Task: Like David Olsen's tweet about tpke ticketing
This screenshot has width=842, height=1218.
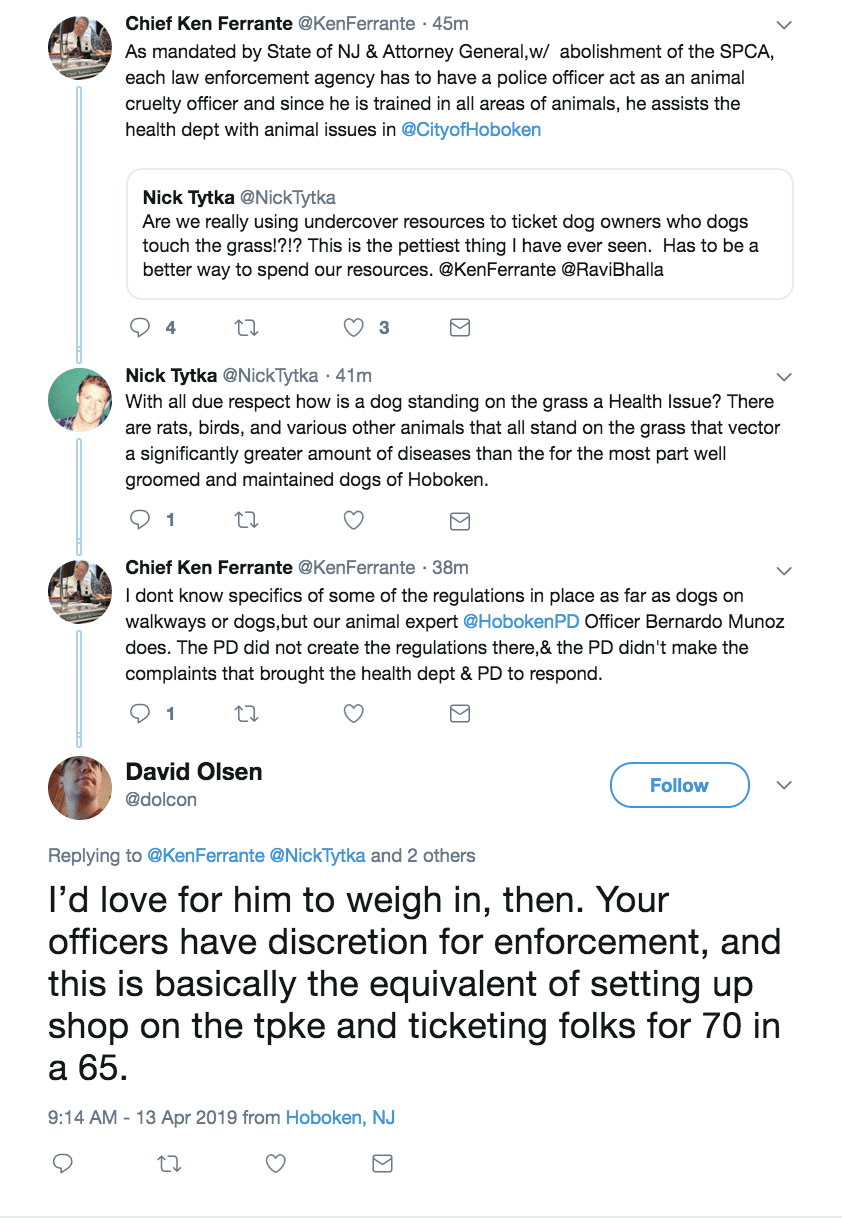Action: pos(276,1164)
